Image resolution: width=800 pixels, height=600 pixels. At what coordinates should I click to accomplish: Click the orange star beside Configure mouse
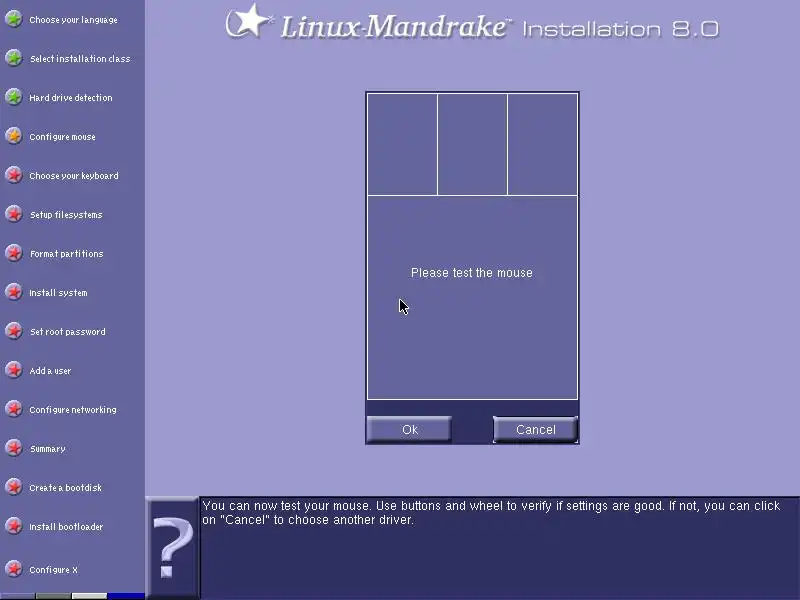[x=14, y=136]
